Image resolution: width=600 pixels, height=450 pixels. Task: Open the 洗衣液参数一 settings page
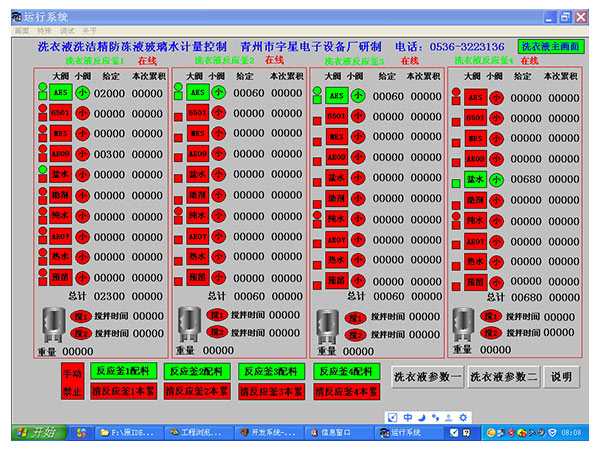coord(427,377)
